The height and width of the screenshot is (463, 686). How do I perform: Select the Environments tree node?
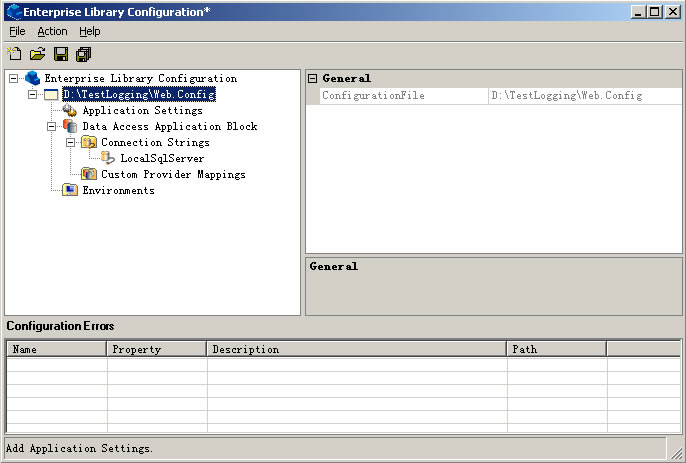click(119, 190)
